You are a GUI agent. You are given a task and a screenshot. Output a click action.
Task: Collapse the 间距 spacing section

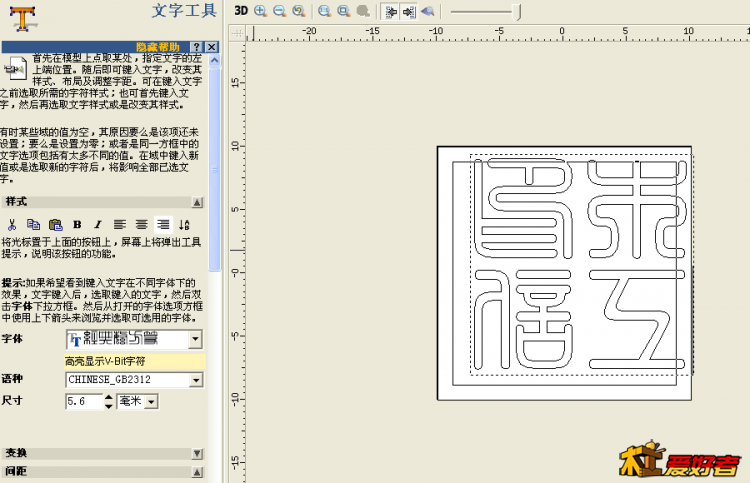coord(197,472)
